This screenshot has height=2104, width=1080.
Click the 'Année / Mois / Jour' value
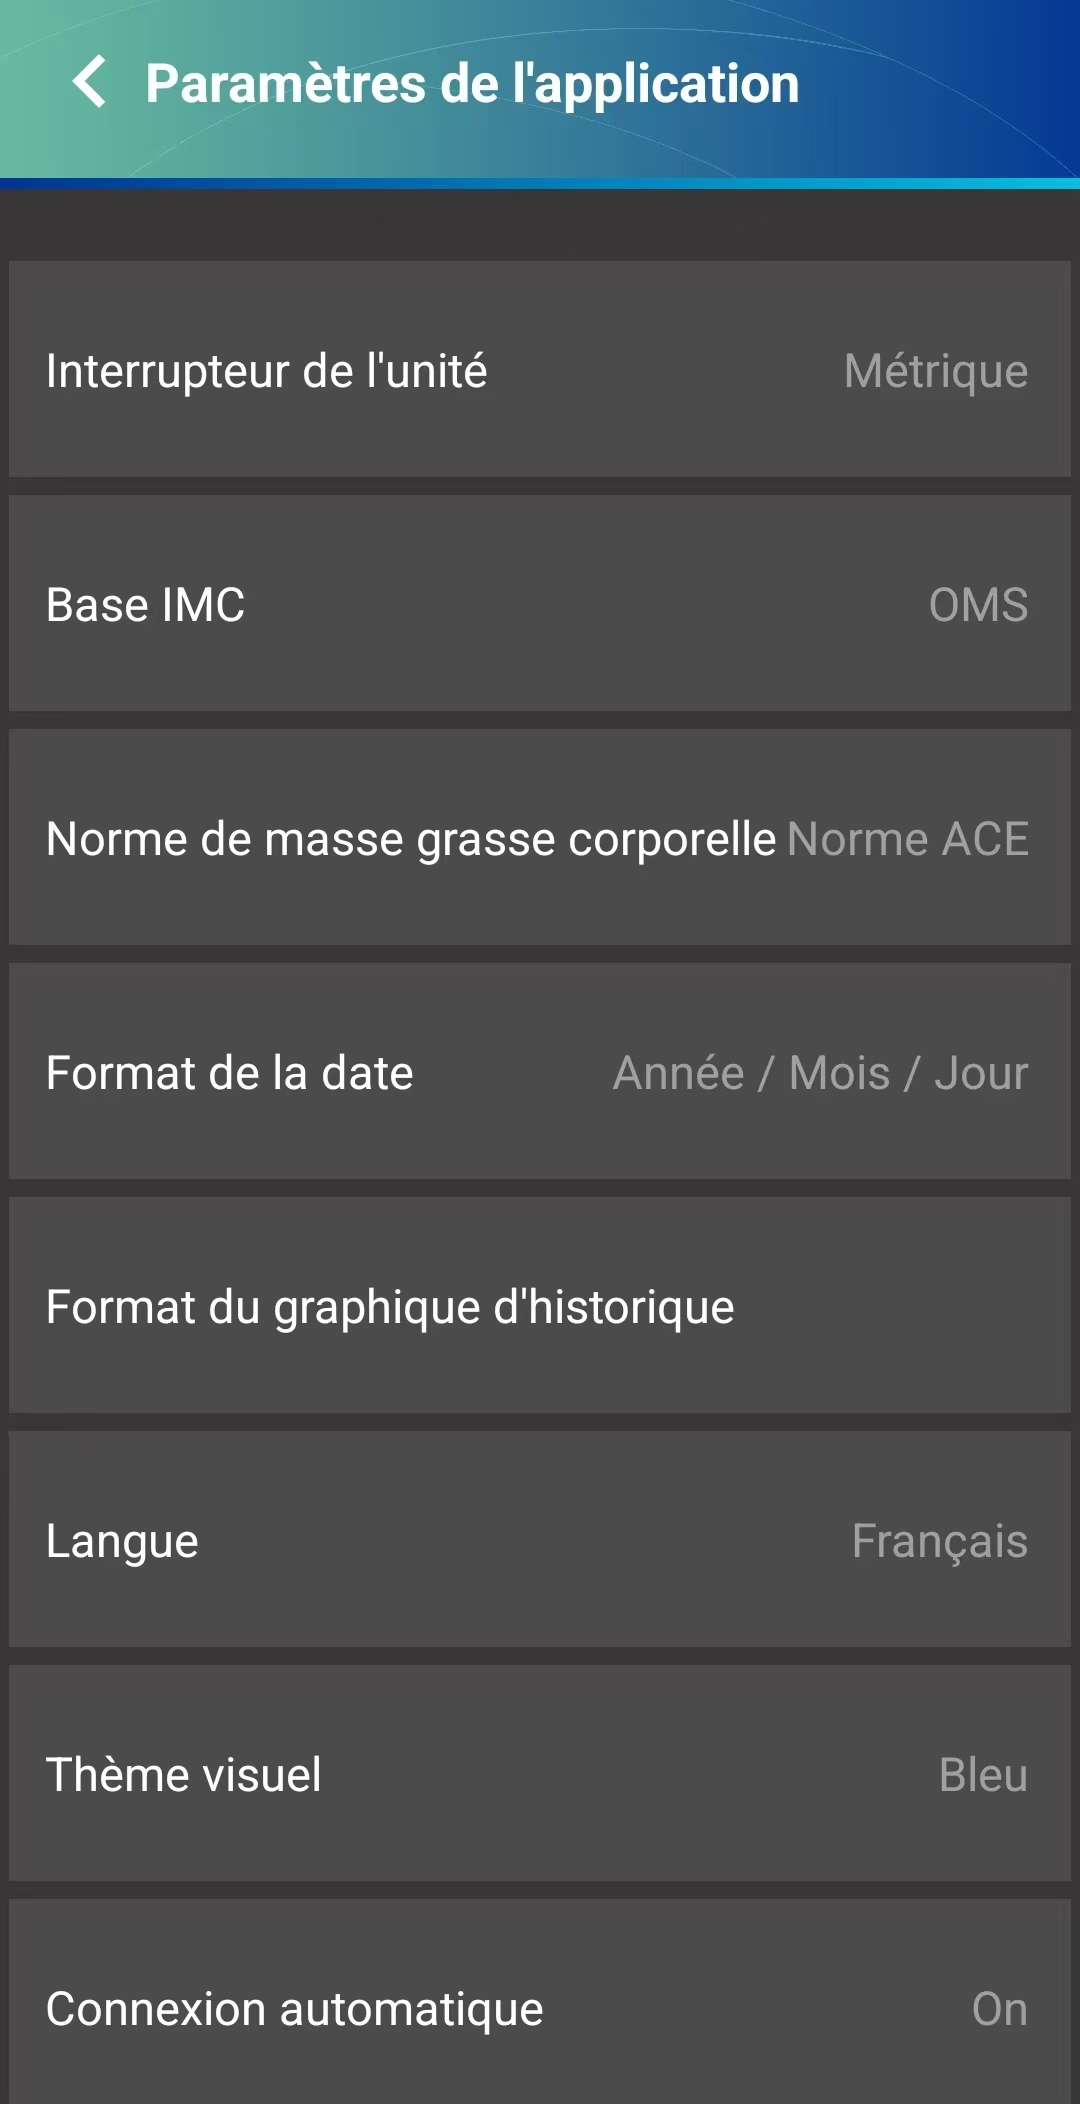click(x=820, y=1073)
